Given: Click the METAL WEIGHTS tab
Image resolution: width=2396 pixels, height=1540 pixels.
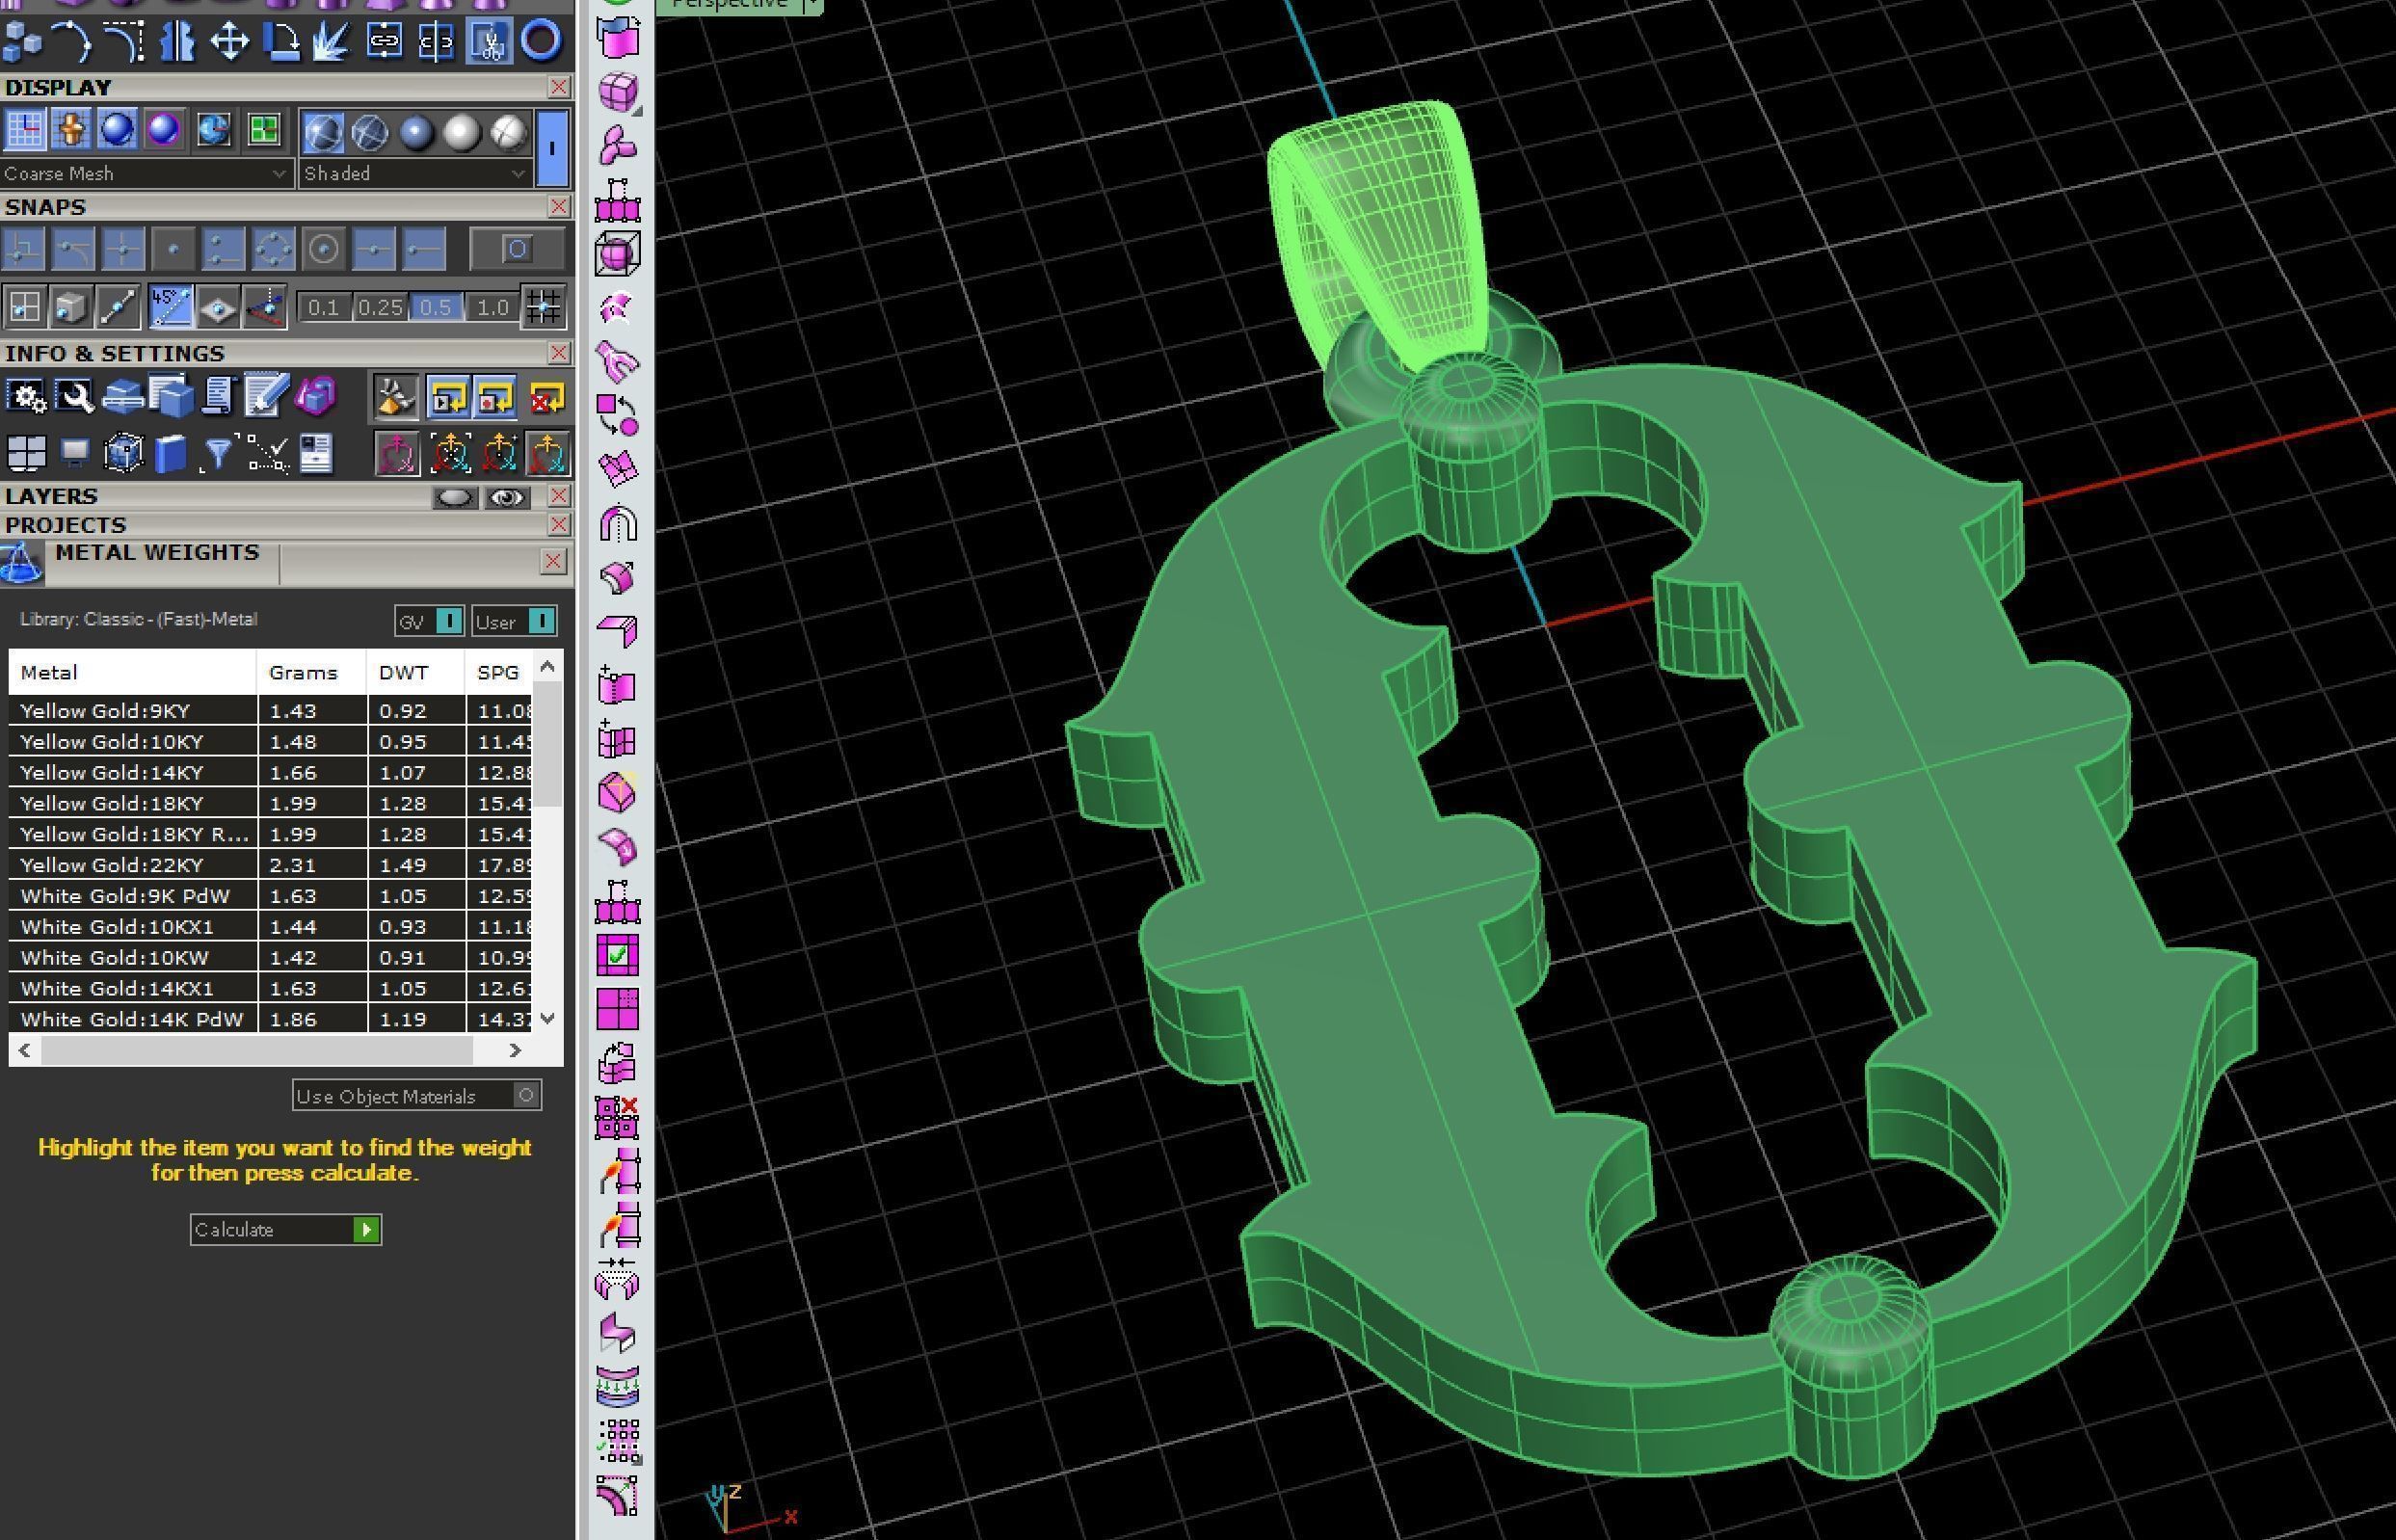Looking at the screenshot, I should click(157, 553).
